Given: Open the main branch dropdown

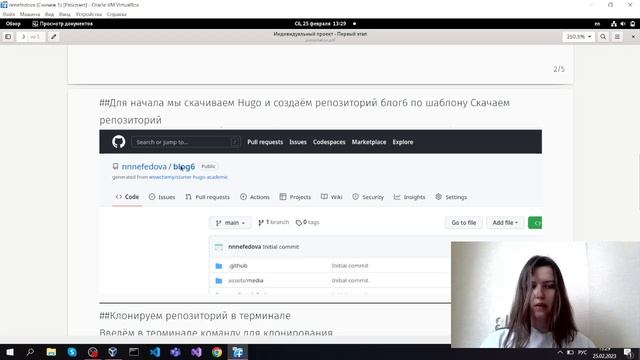Looking at the screenshot, I should coord(230,223).
